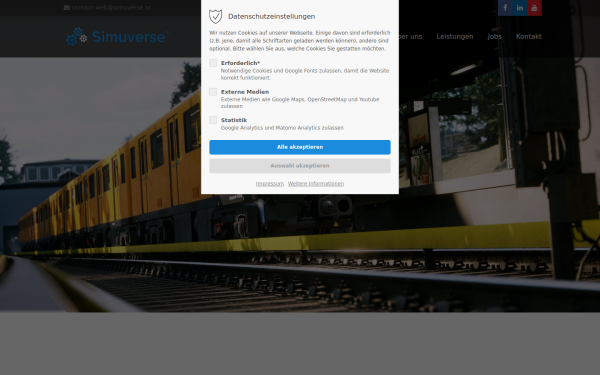The height and width of the screenshot is (375, 600).
Task: Click the Simuverse logo
Action: coord(117,36)
